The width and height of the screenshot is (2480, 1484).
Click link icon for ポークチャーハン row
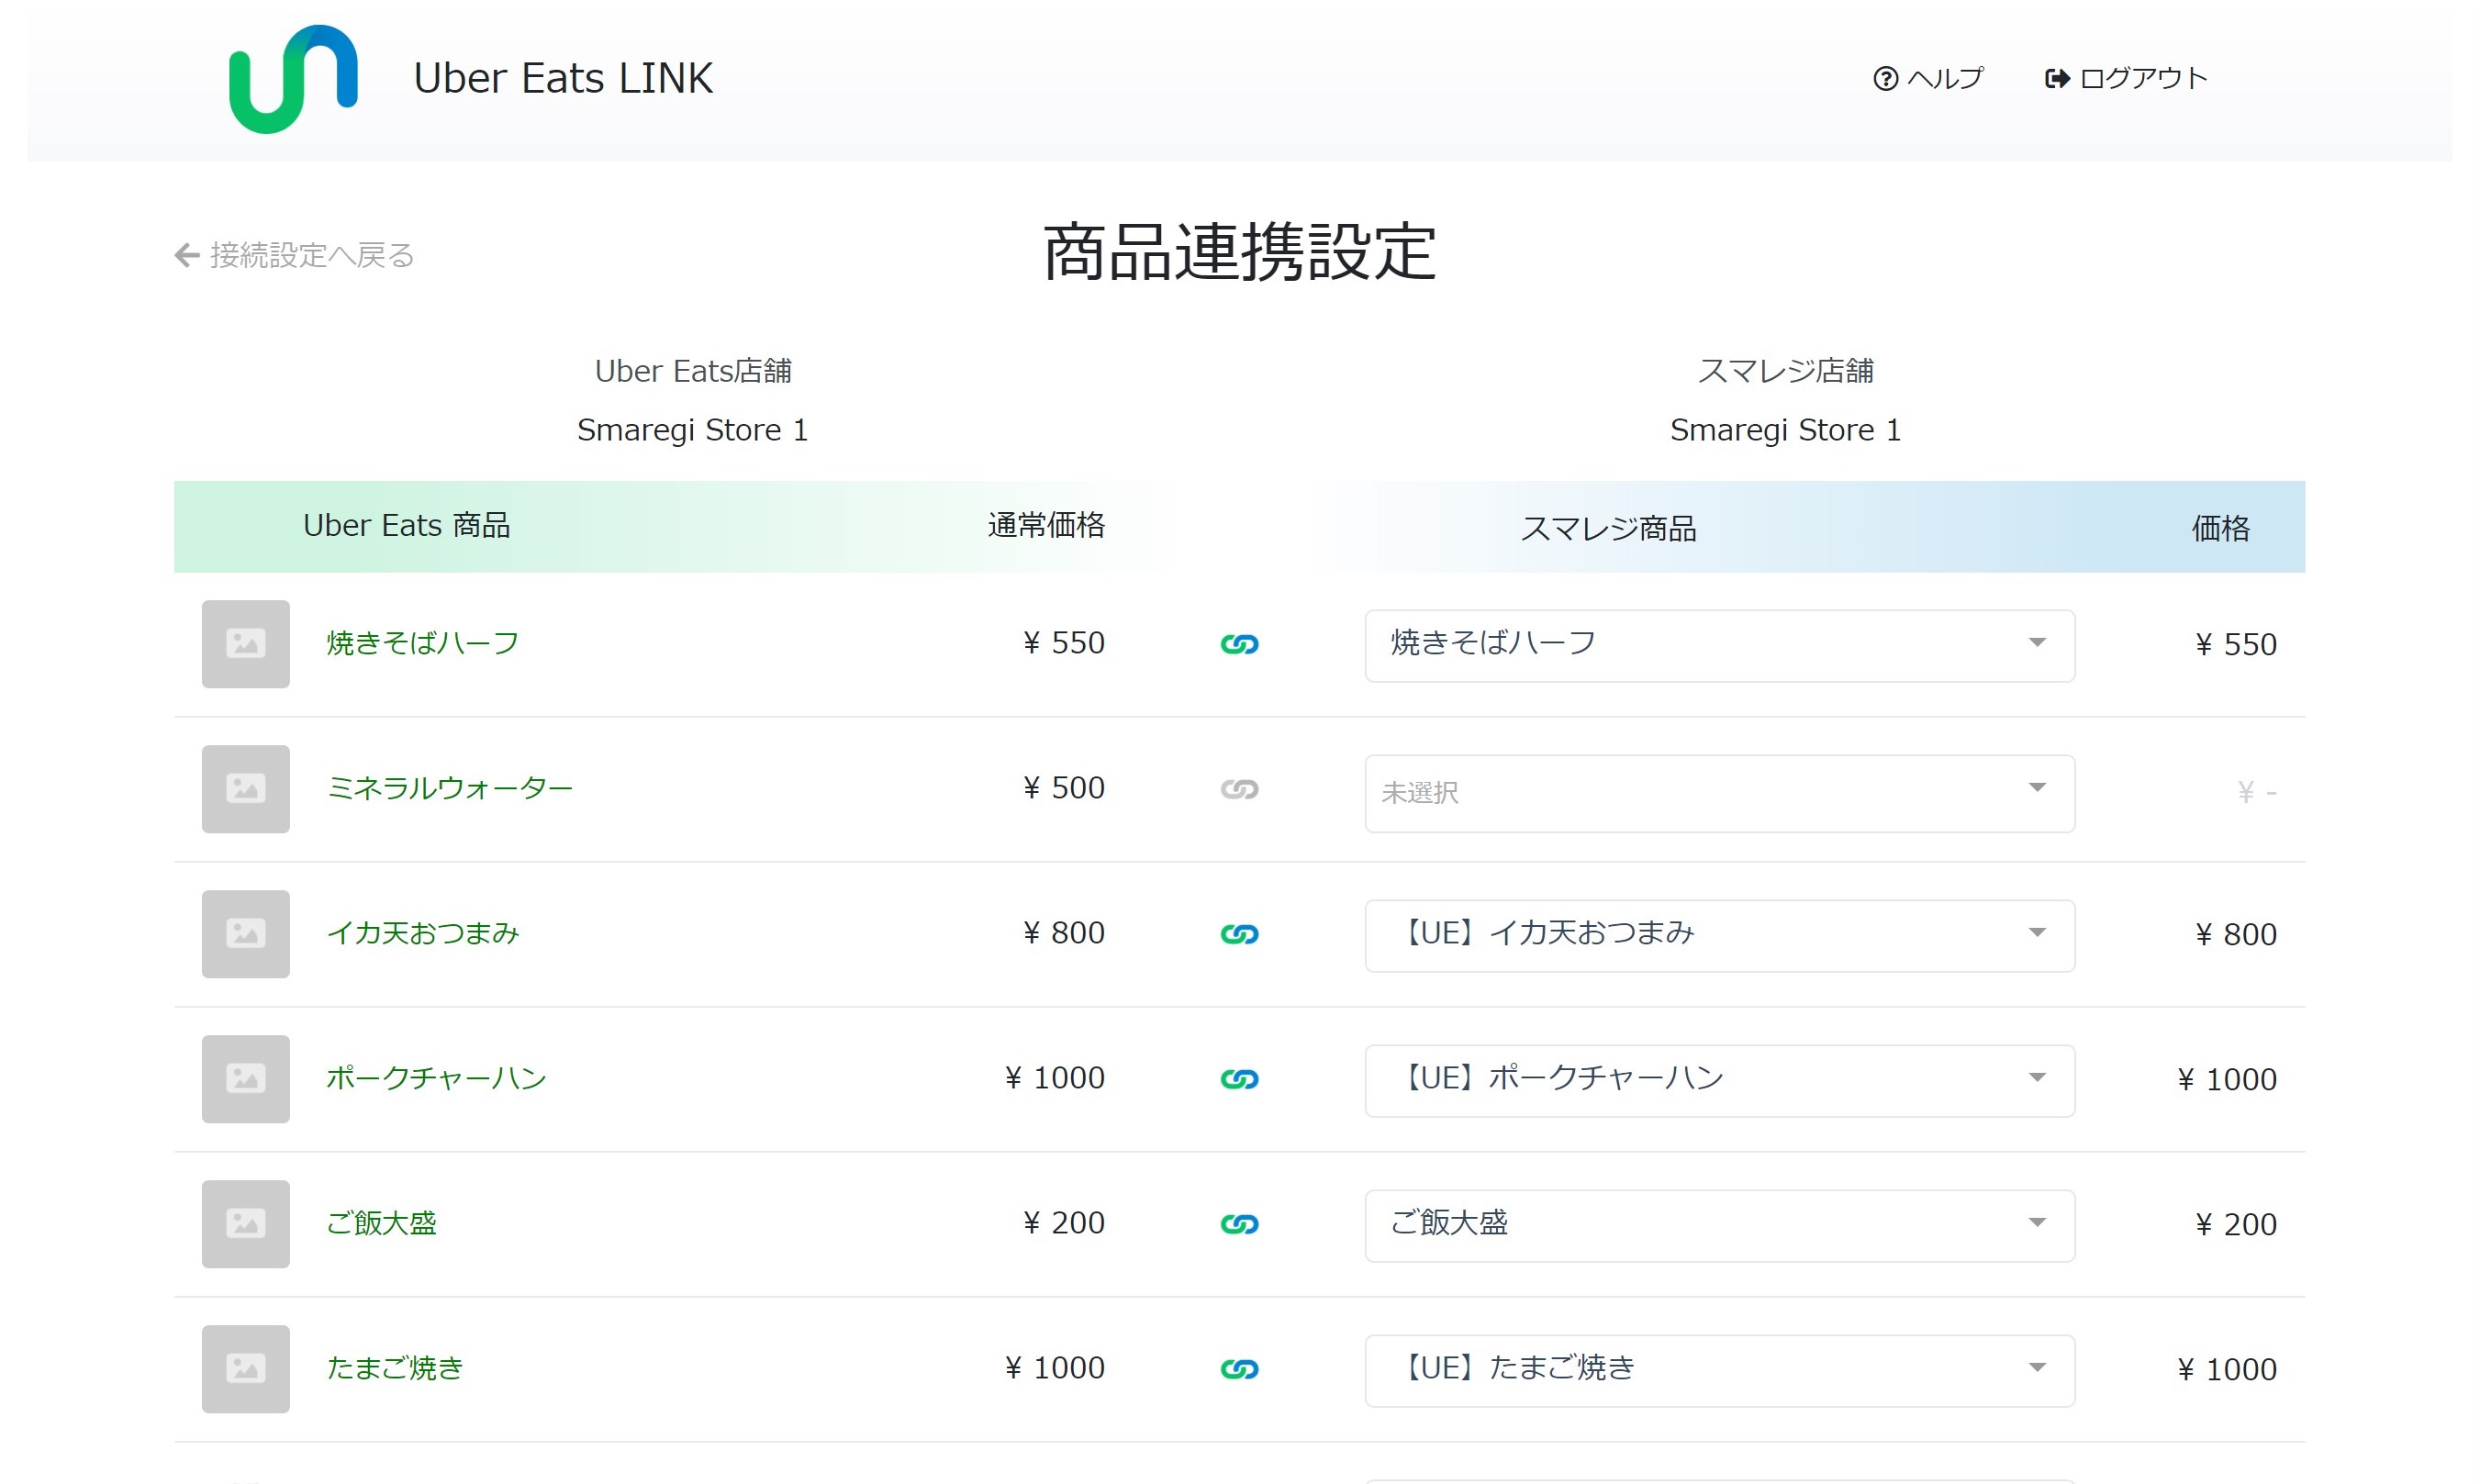1239,1079
